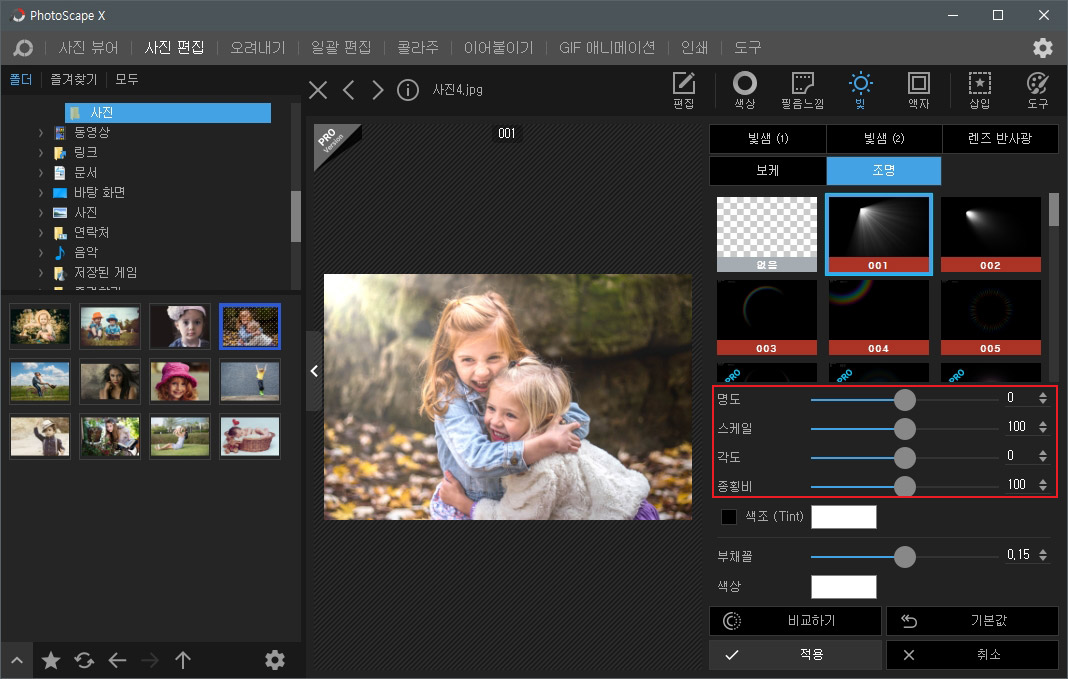Expand the 링크 folder
Viewport: 1068px width, 679px height.
point(41,153)
